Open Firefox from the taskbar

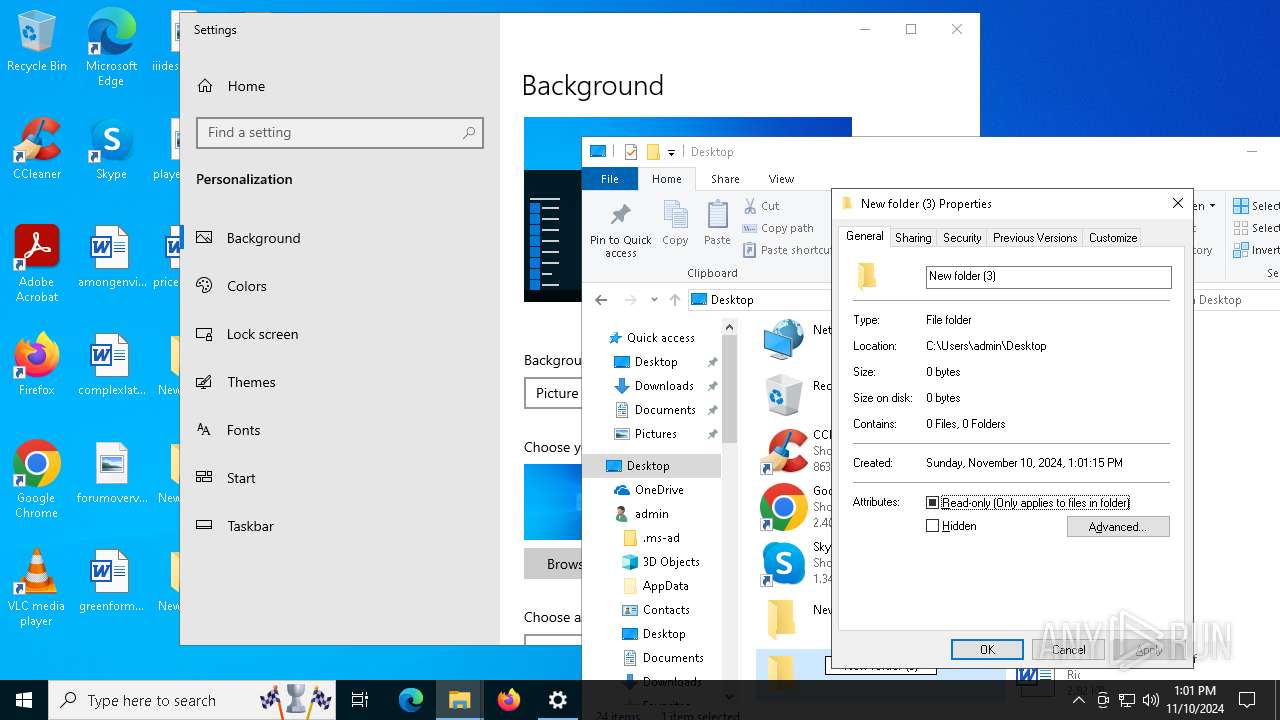pyautogui.click(x=509, y=700)
